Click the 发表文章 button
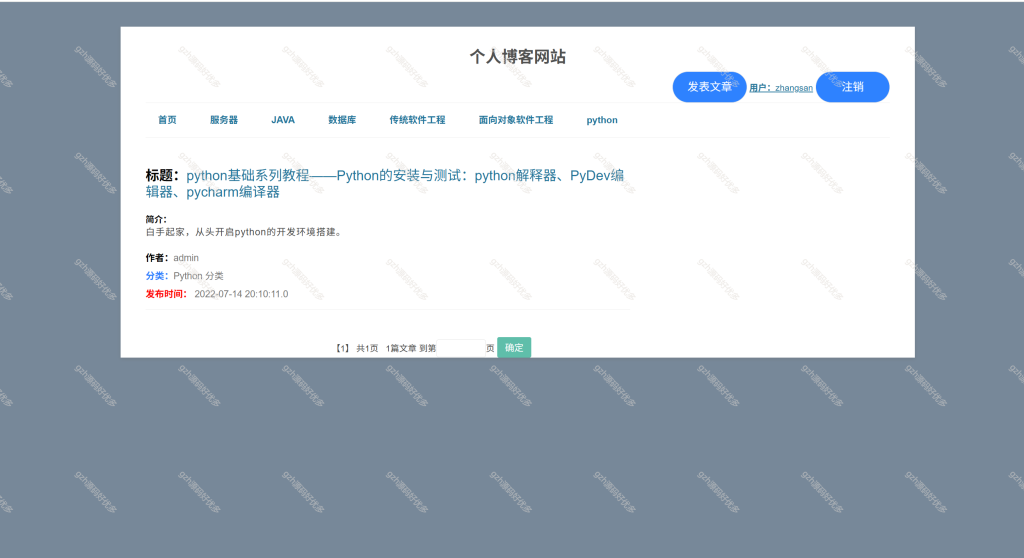1024x558 pixels. click(x=709, y=87)
